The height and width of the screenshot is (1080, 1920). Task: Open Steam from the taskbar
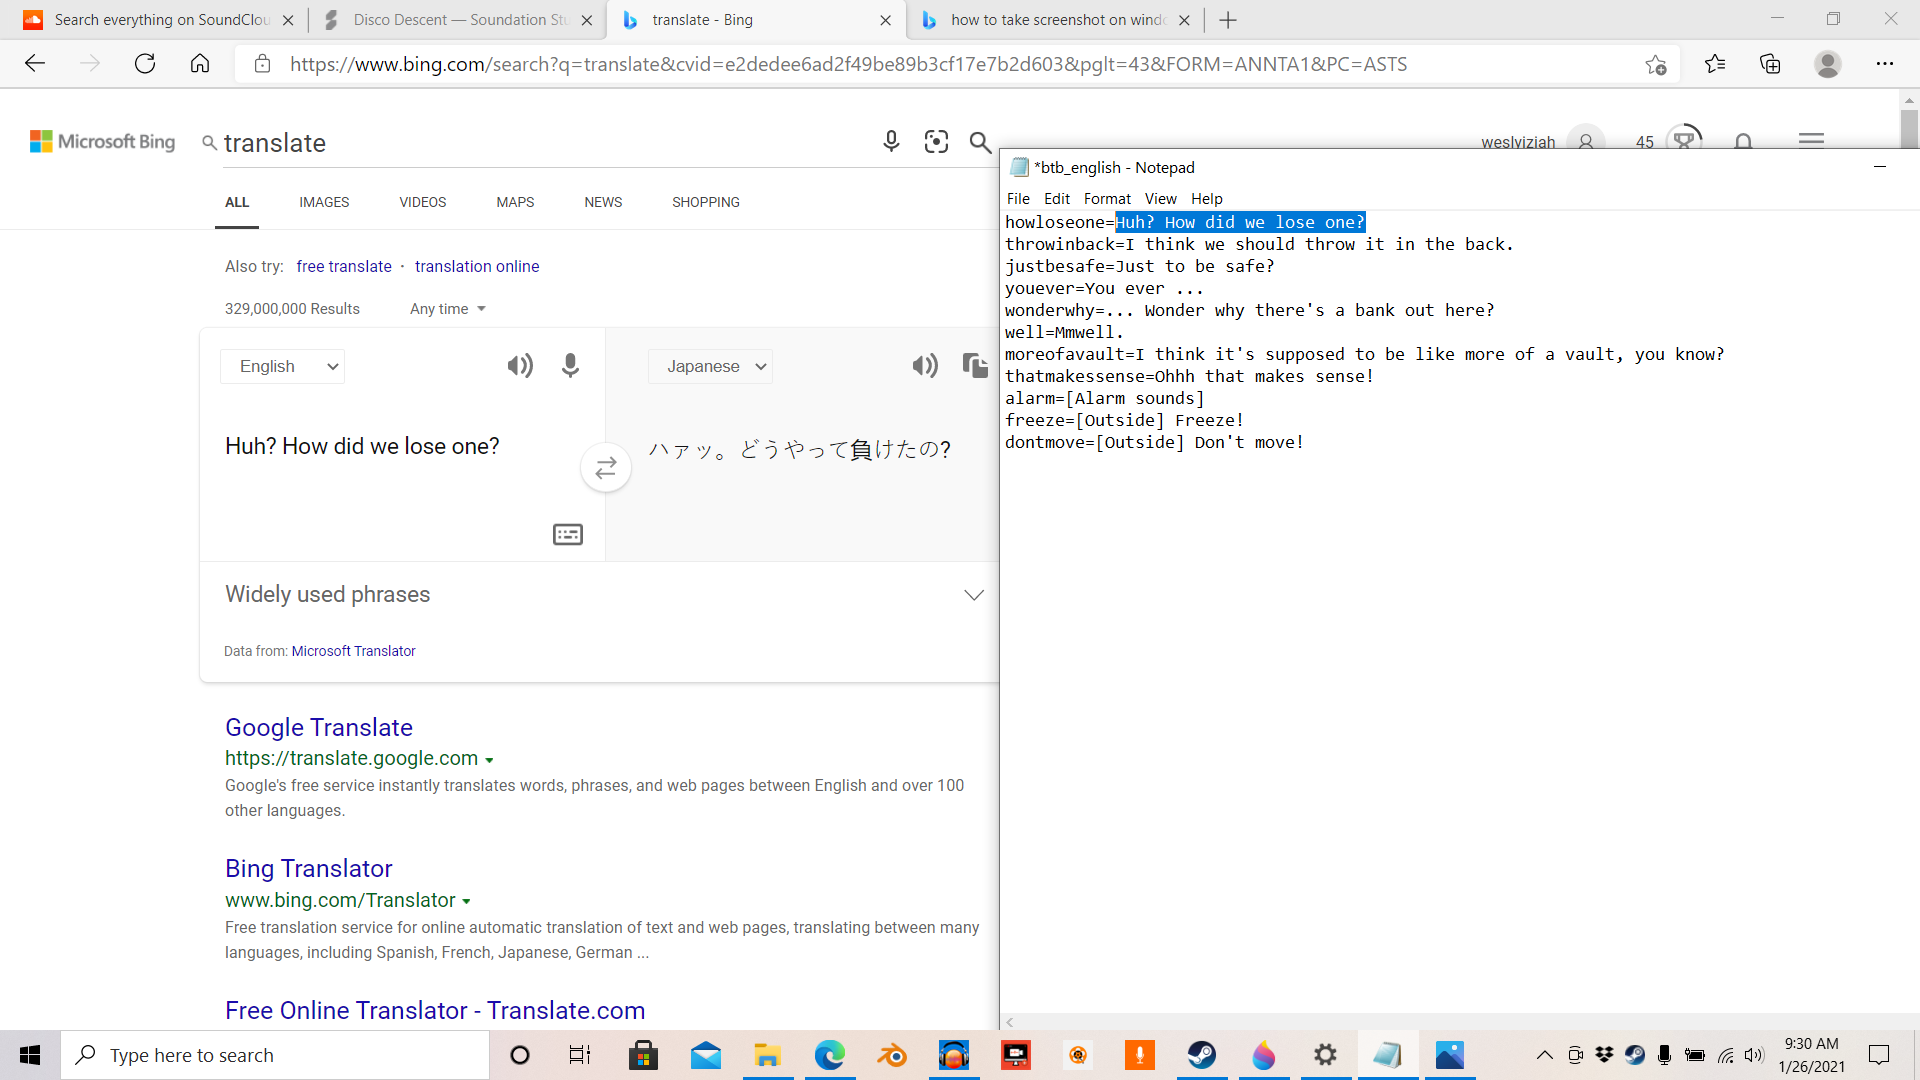coord(1201,1055)
